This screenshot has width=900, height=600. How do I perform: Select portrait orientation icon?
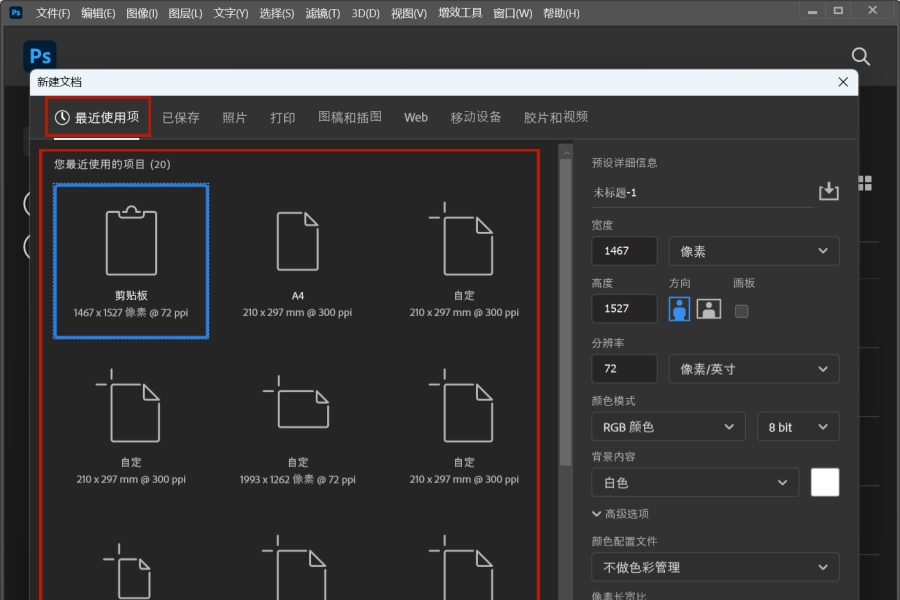pyautogui.click(x=679, y=309)
